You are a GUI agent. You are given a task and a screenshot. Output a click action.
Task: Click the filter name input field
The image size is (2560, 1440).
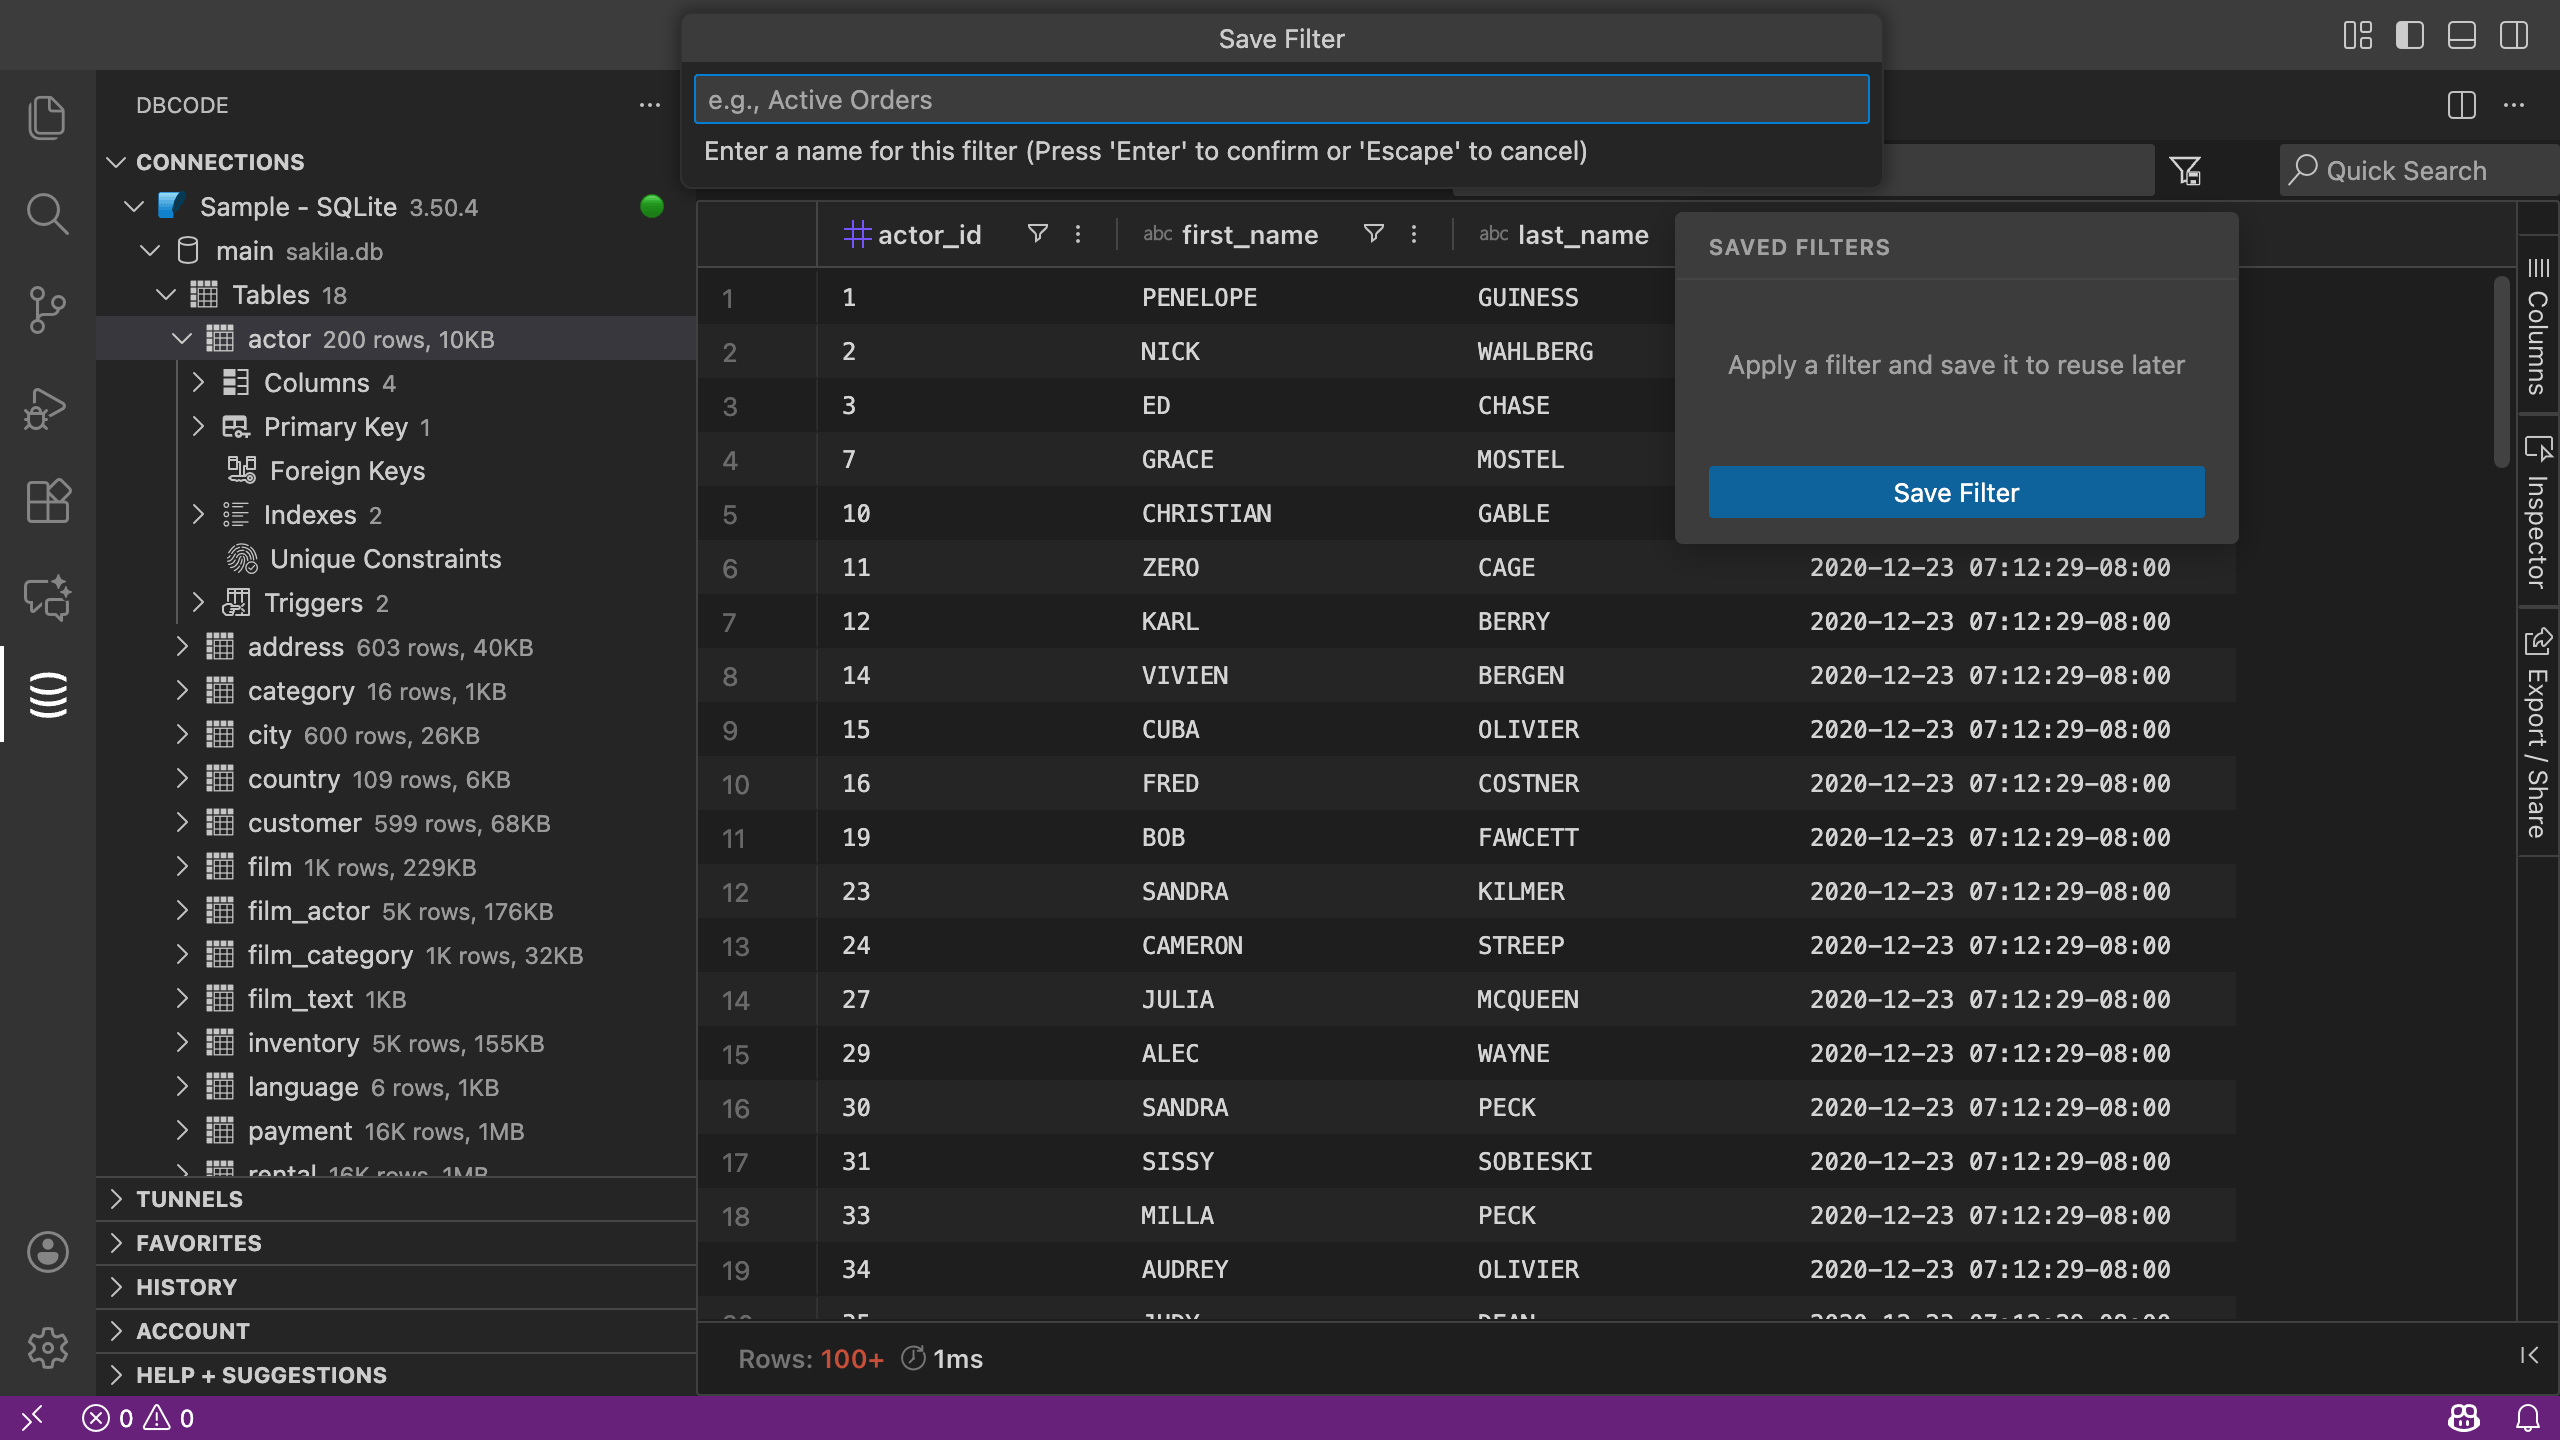click(1281, 100)
